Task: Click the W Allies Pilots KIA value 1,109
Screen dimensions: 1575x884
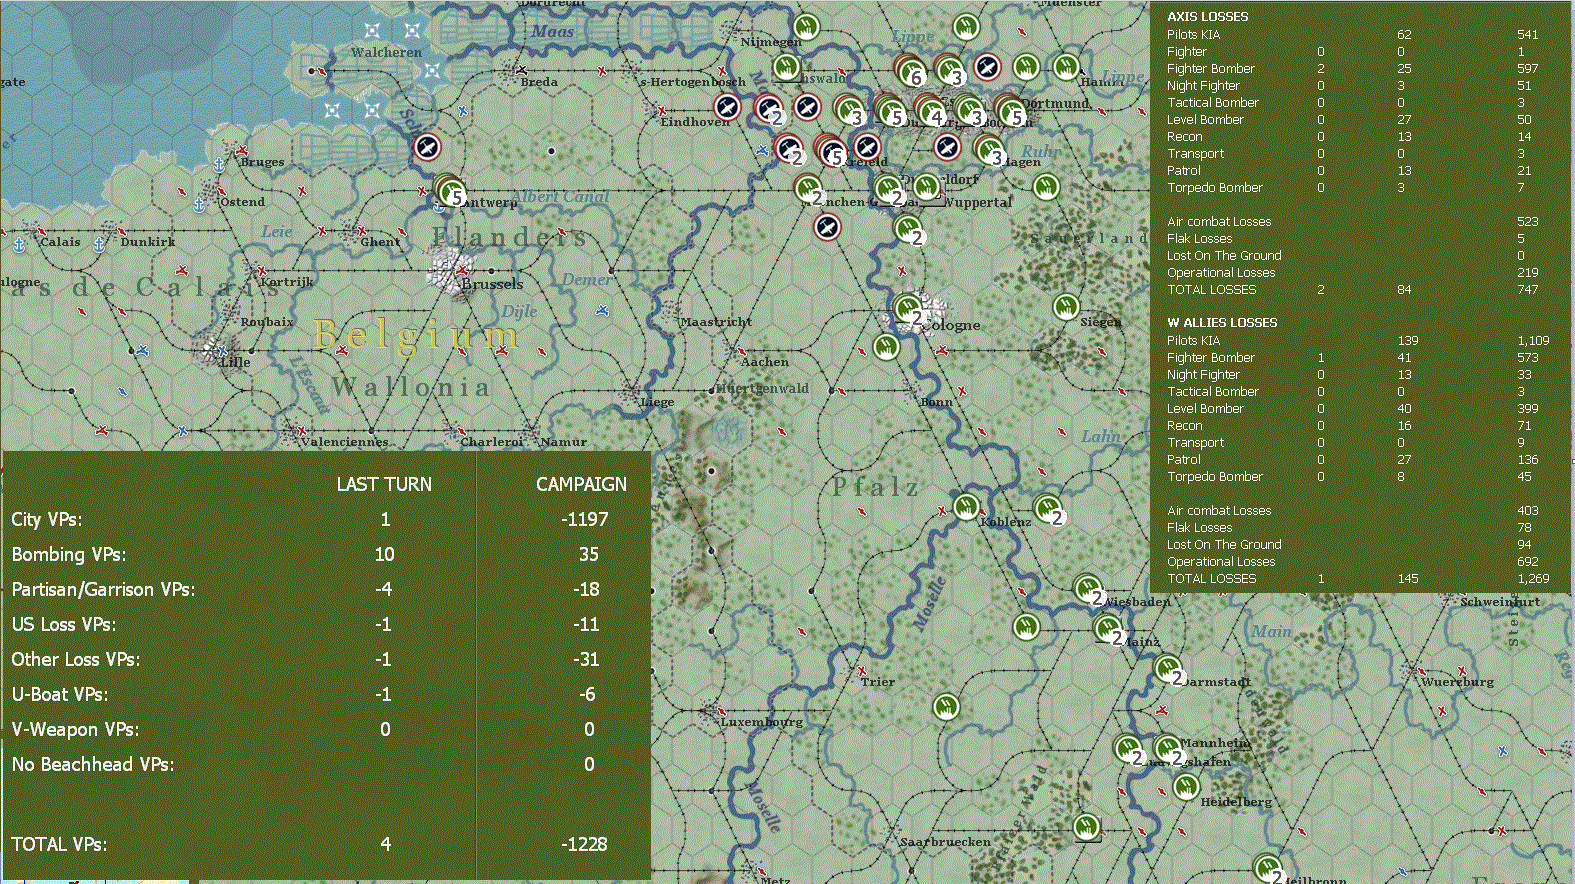Action: 1533,341
